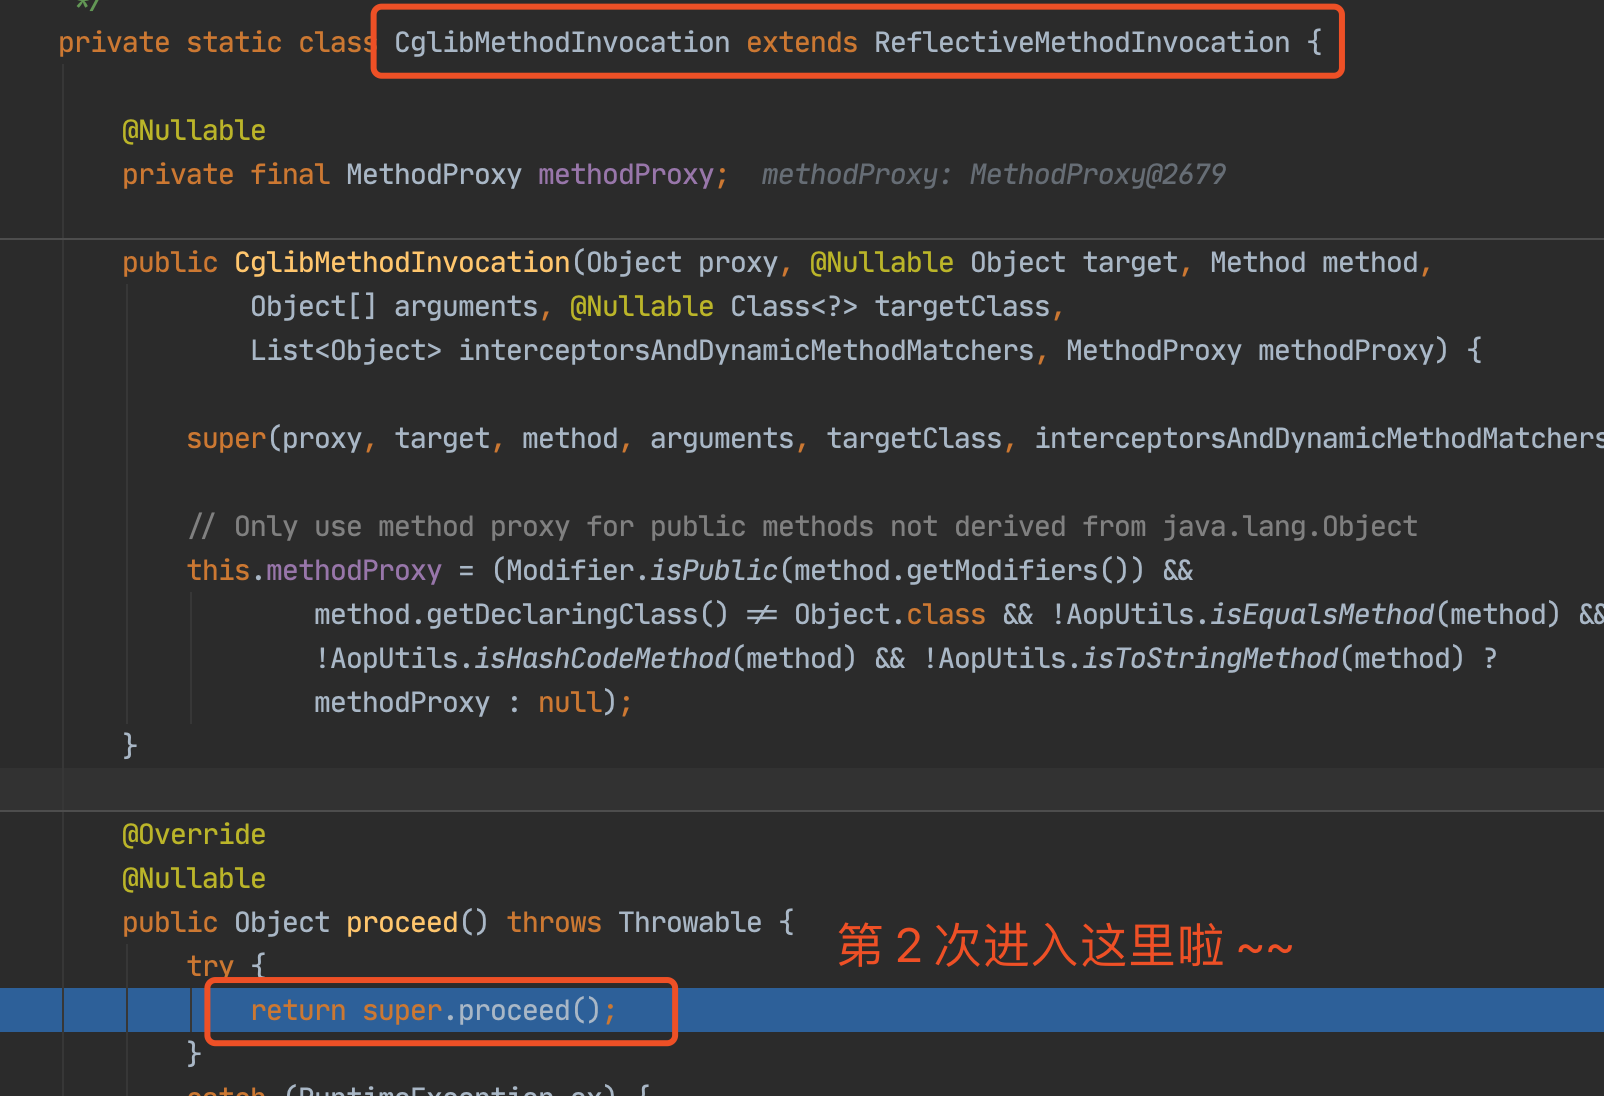
Task: Click the methodProxy field name before semicolon
Action: tap(626, 174)
